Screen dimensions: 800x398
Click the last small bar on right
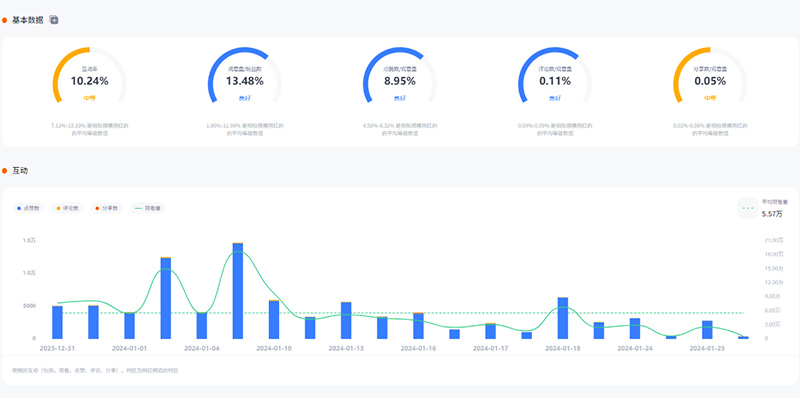[x=743, y=337]
